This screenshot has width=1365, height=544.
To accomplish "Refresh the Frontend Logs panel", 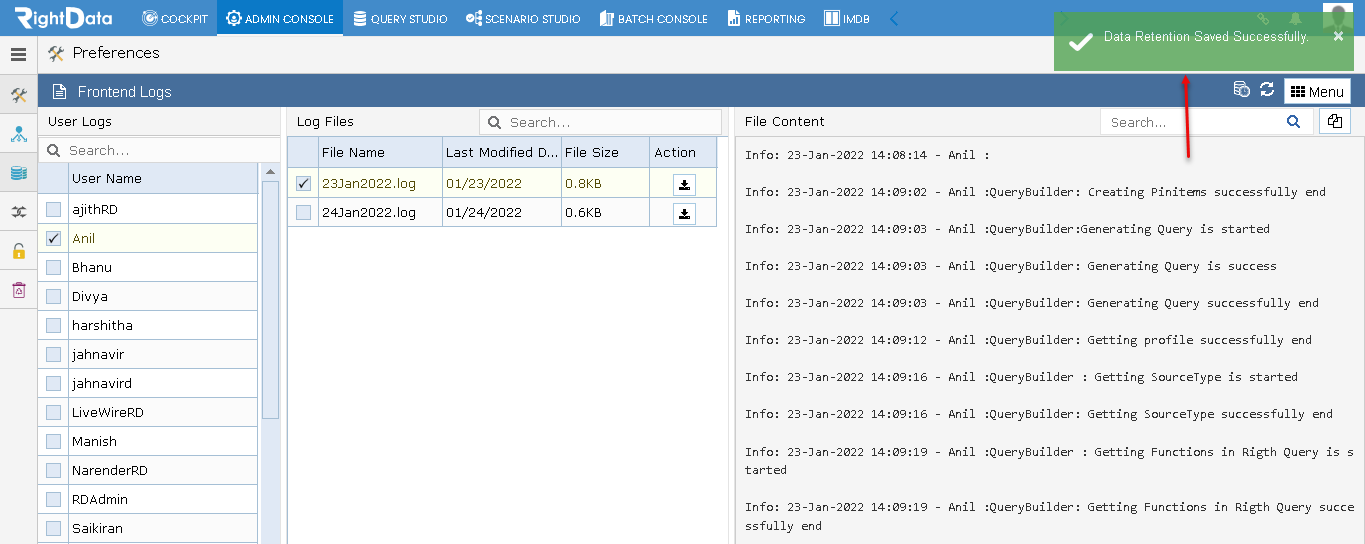I will [x=1267, y=90].
